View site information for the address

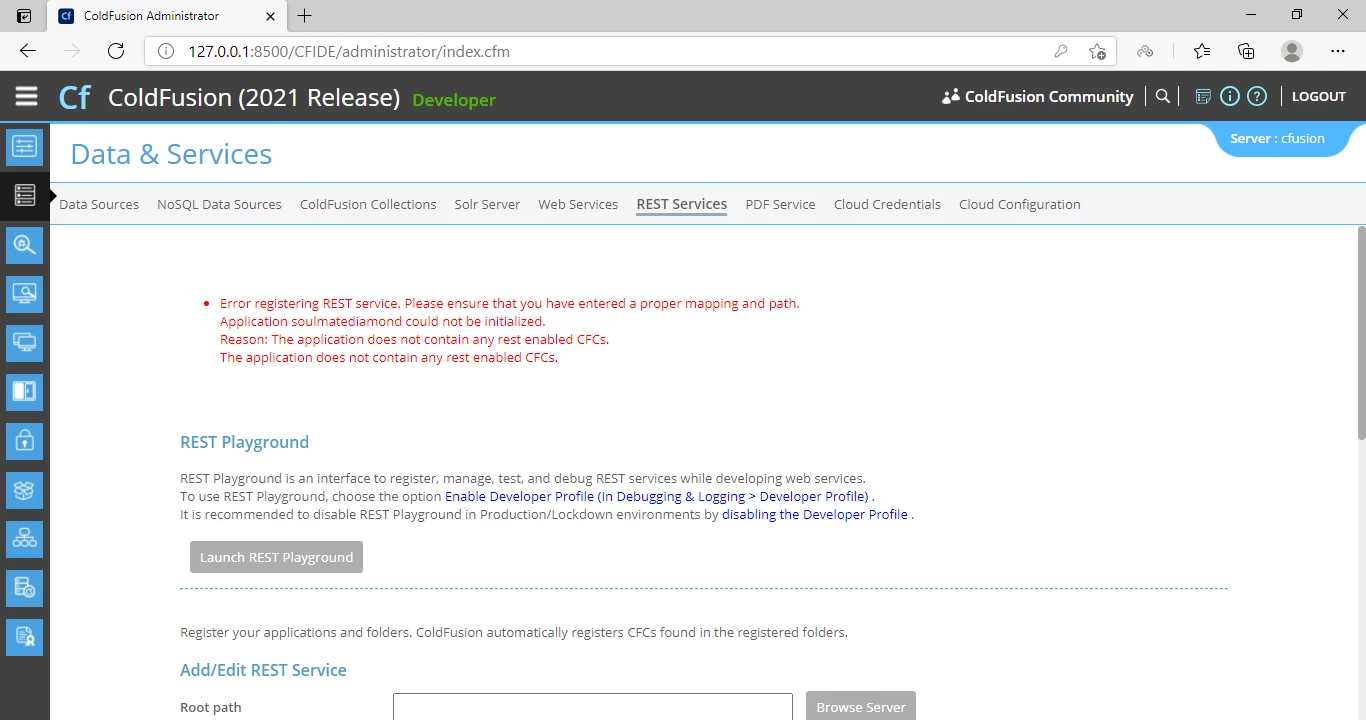tap(167, 51)
